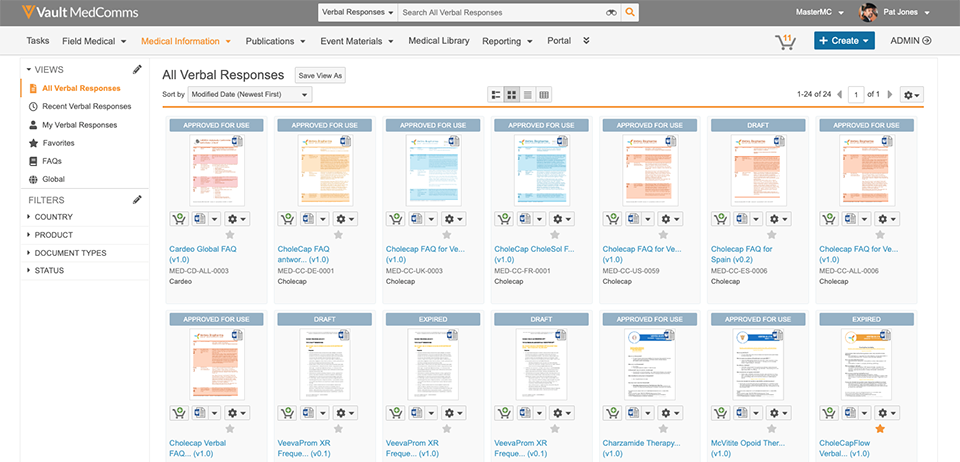This screenshot has width=960, height=462.
Task: Click the pencil icon to edit Filters
Action: (137, 200)
